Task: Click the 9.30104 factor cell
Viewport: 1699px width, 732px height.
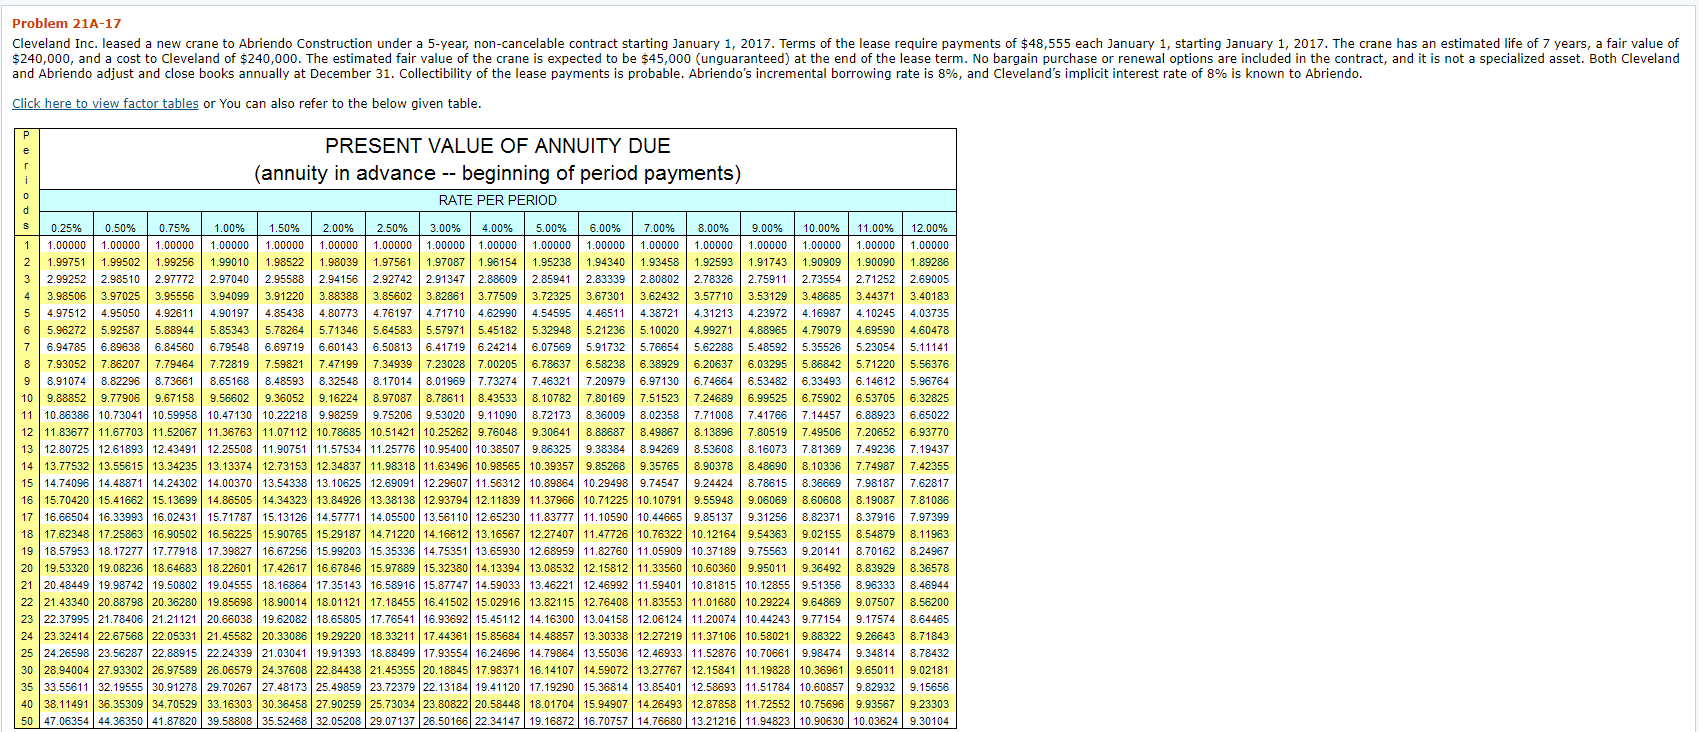Action: tap(930, 721)
